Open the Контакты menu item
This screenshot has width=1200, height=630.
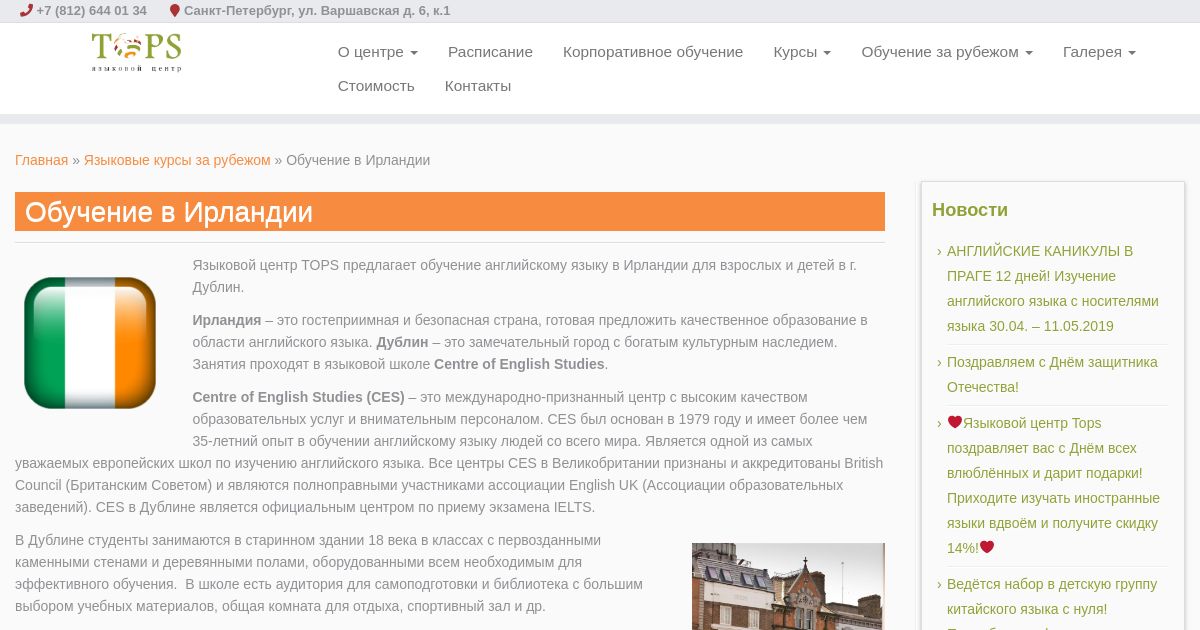(x=478, y=86)
